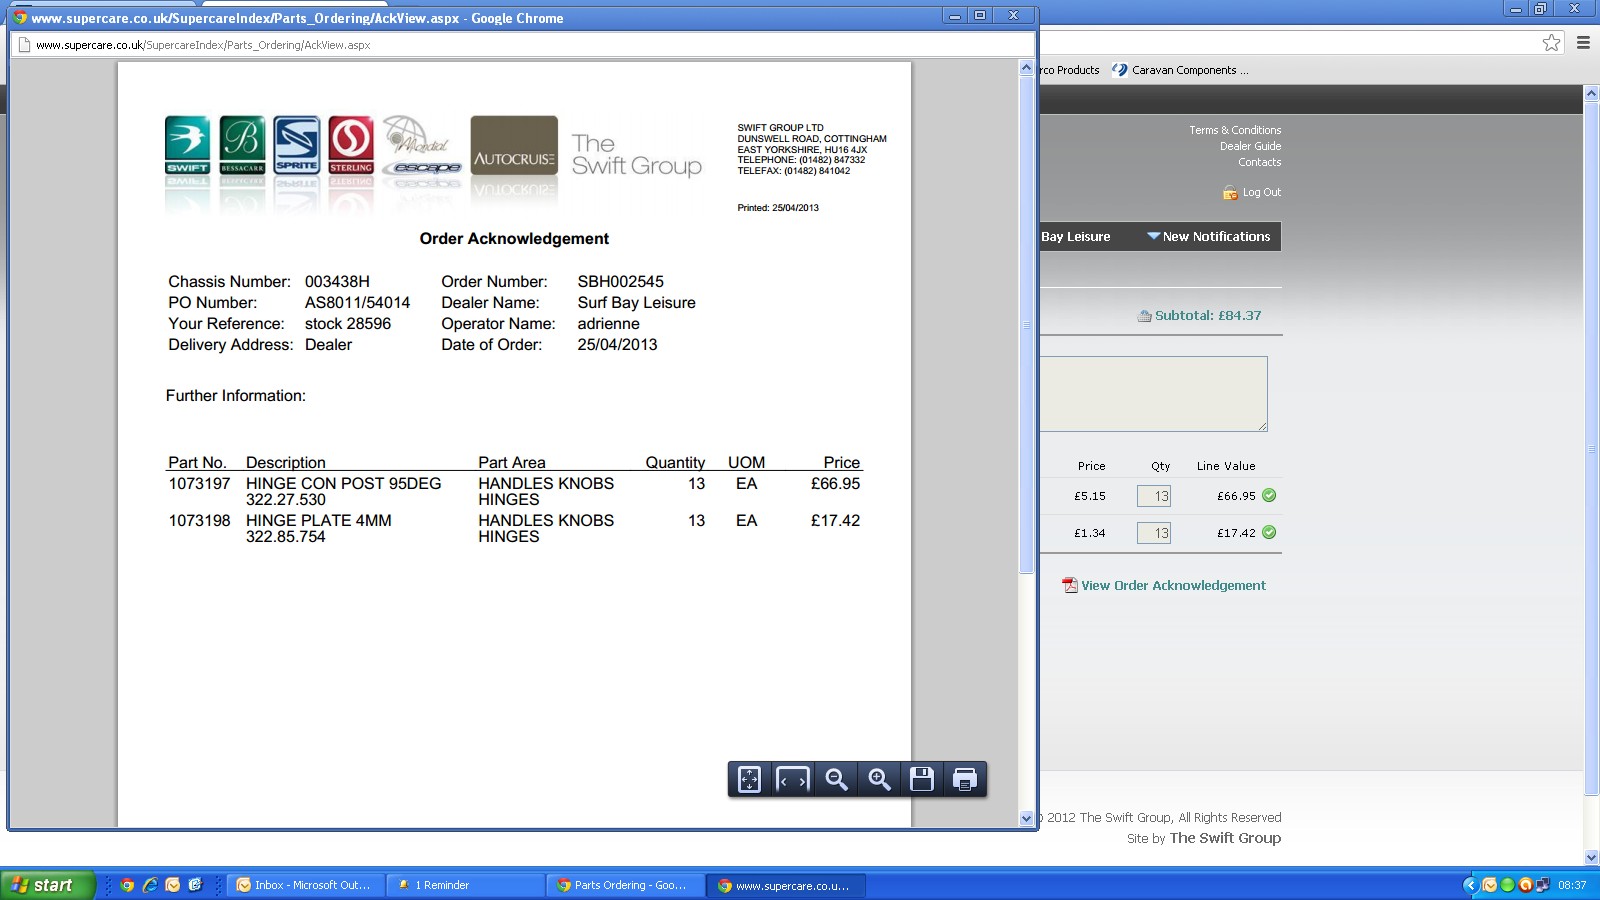Click the Subtotal £84.37 link
Image resolution: width=1600 pixels, height=900 pixels.
pyautogui.click(x=1208, y=315)
